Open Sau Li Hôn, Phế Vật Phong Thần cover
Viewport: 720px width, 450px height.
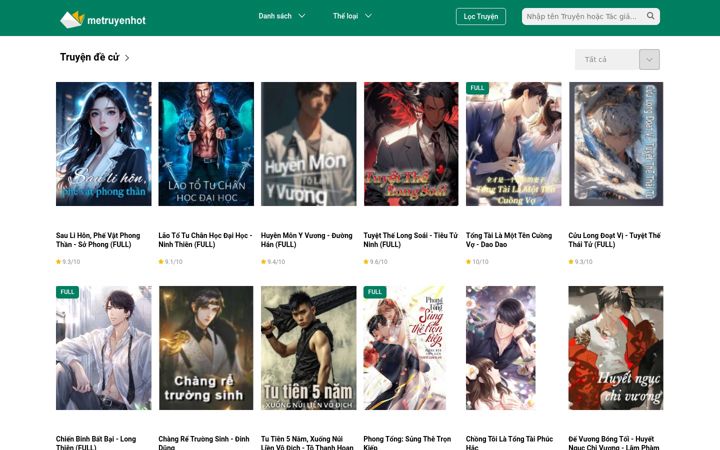104,144
